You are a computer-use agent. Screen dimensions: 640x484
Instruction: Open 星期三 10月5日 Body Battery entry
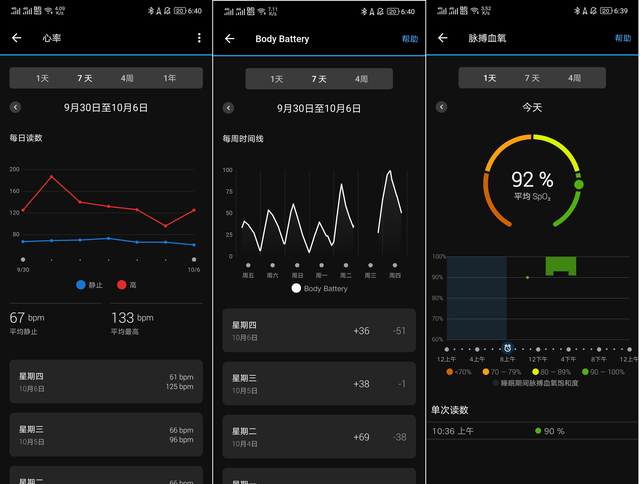click(x=319, y=384)
